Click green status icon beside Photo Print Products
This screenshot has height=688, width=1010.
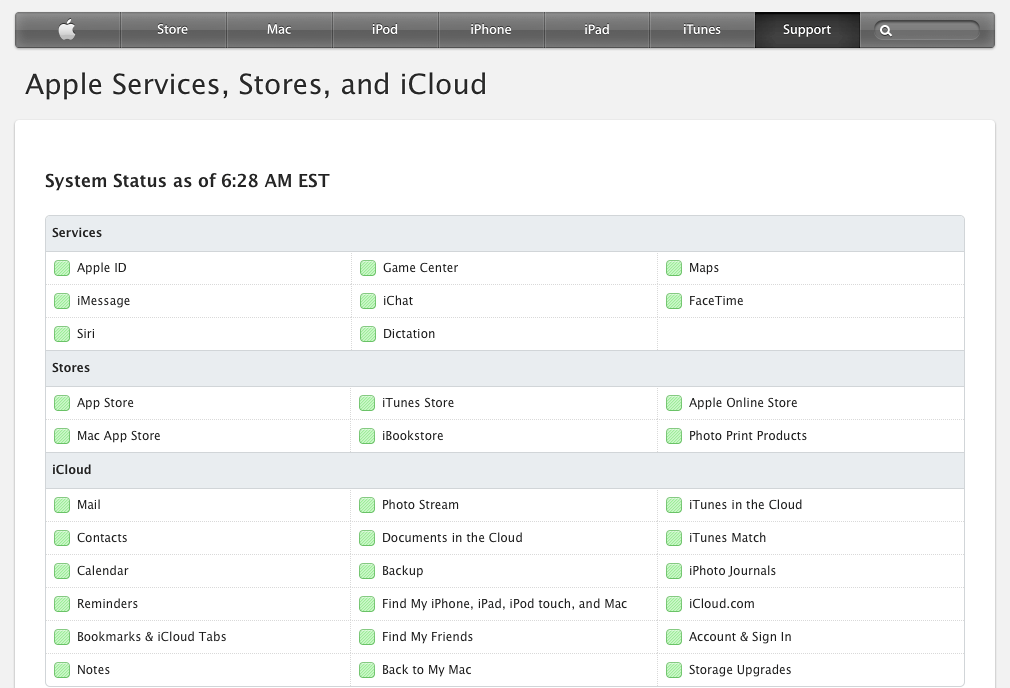pyautogui.click(x=674, y=436)
